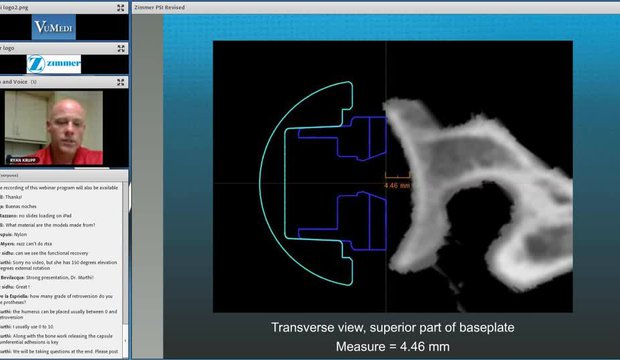Expand the logo2.png panel to fullscreen
The image size is (620, 360).
[x=121, y=8]
